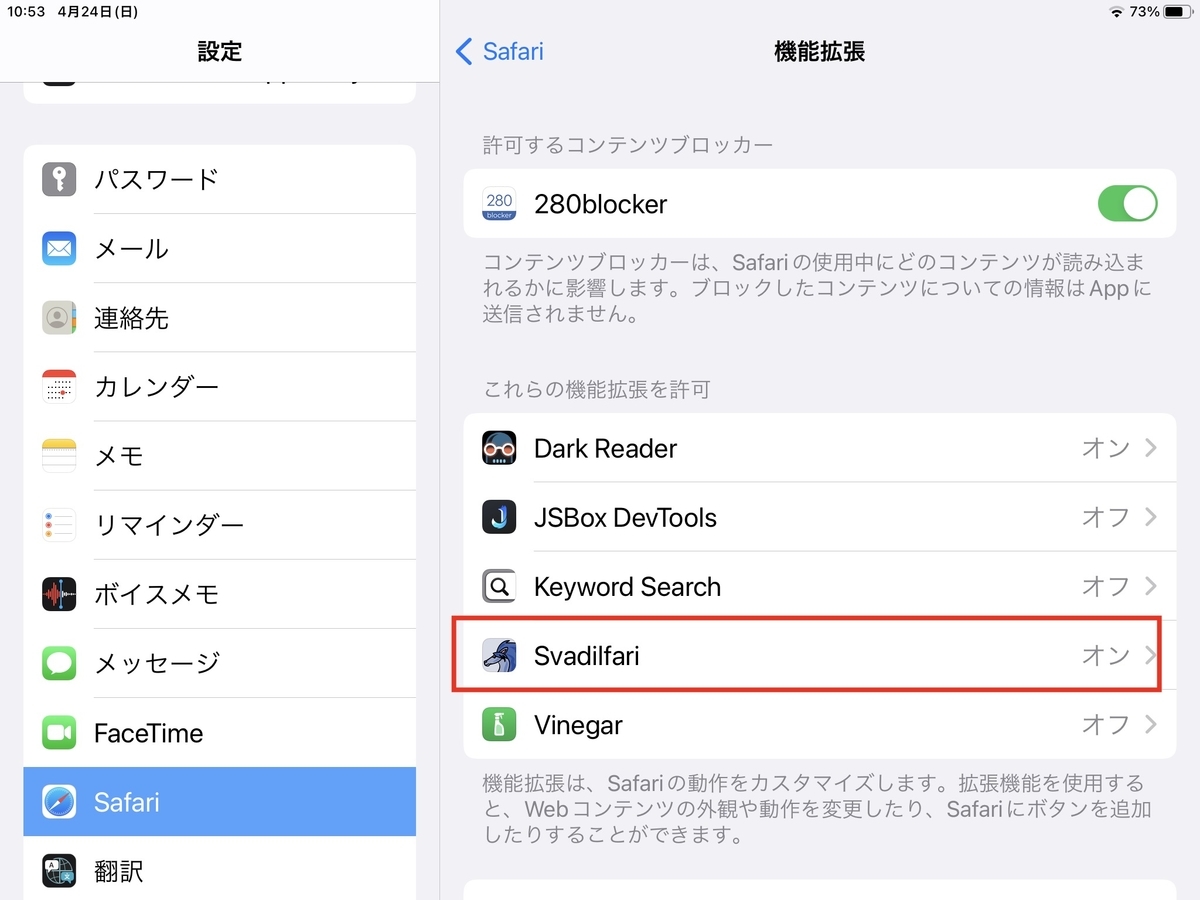
Task: Tap the オフ status of Vinegar
Action: point(1105,725)
